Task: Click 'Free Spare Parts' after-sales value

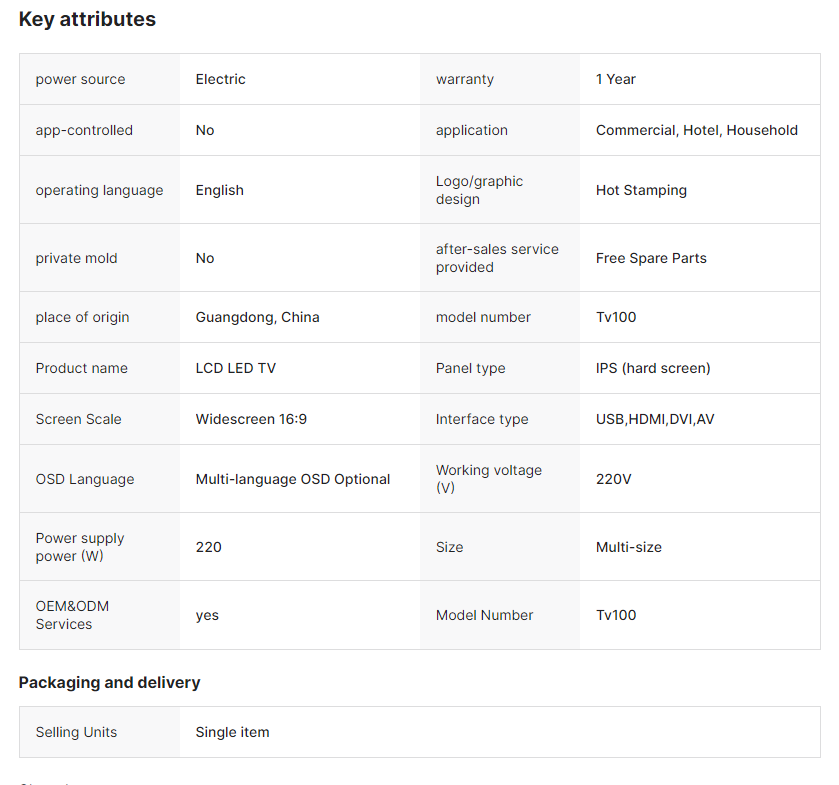Action: click(651, 258)
